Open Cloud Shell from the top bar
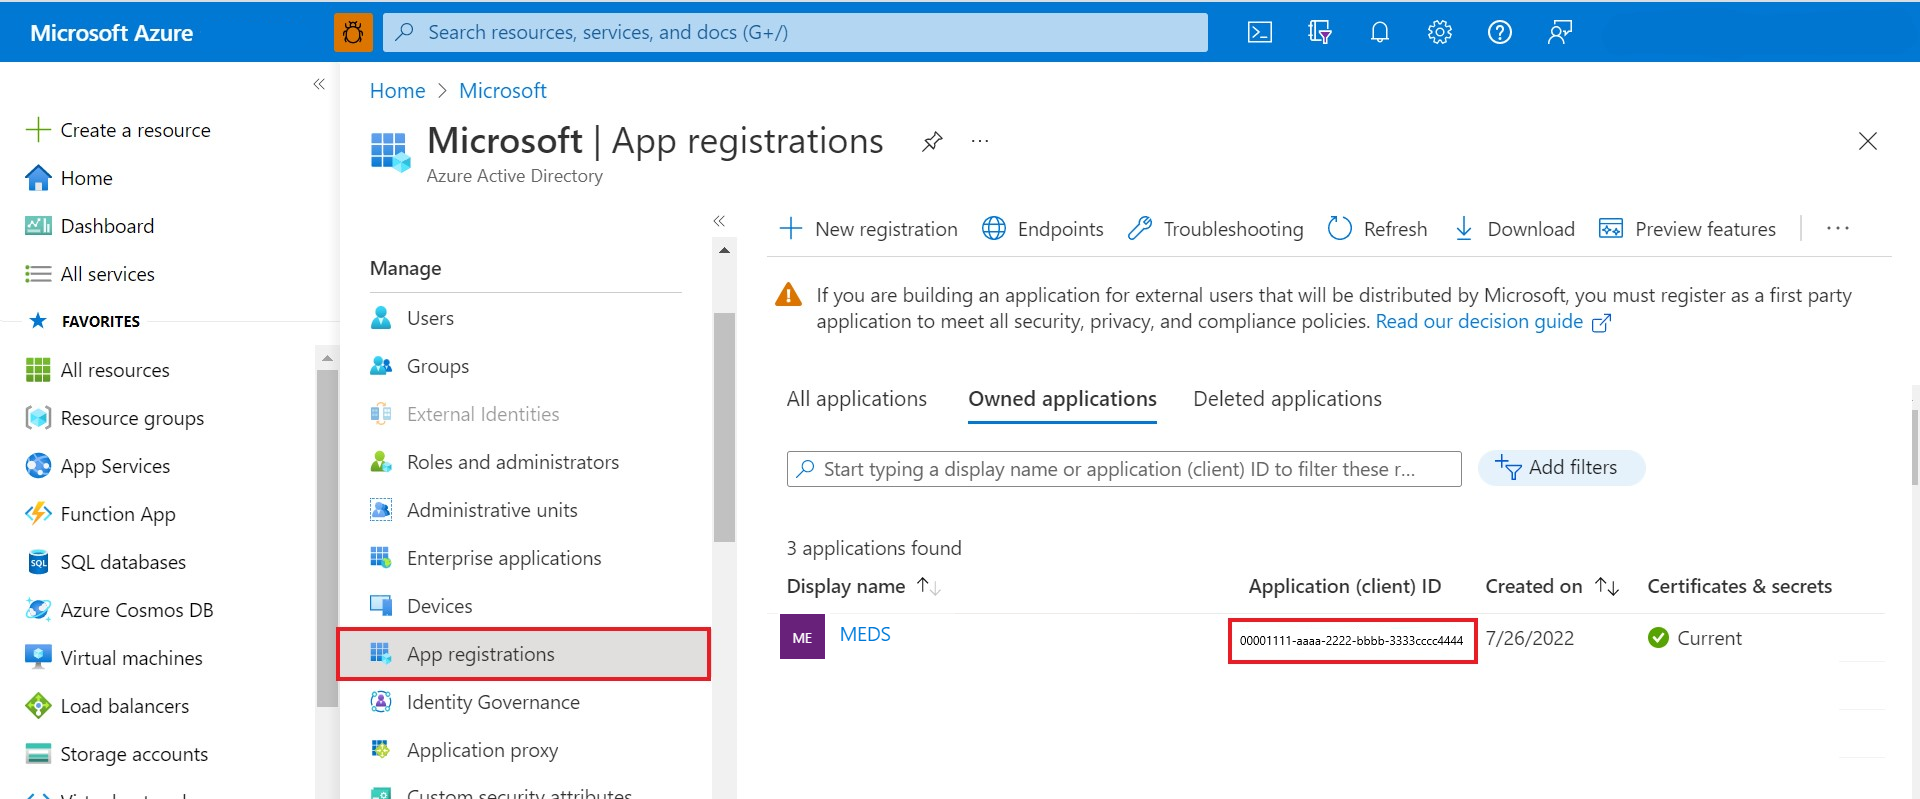1920x799 pixels. pos(1259,32)
